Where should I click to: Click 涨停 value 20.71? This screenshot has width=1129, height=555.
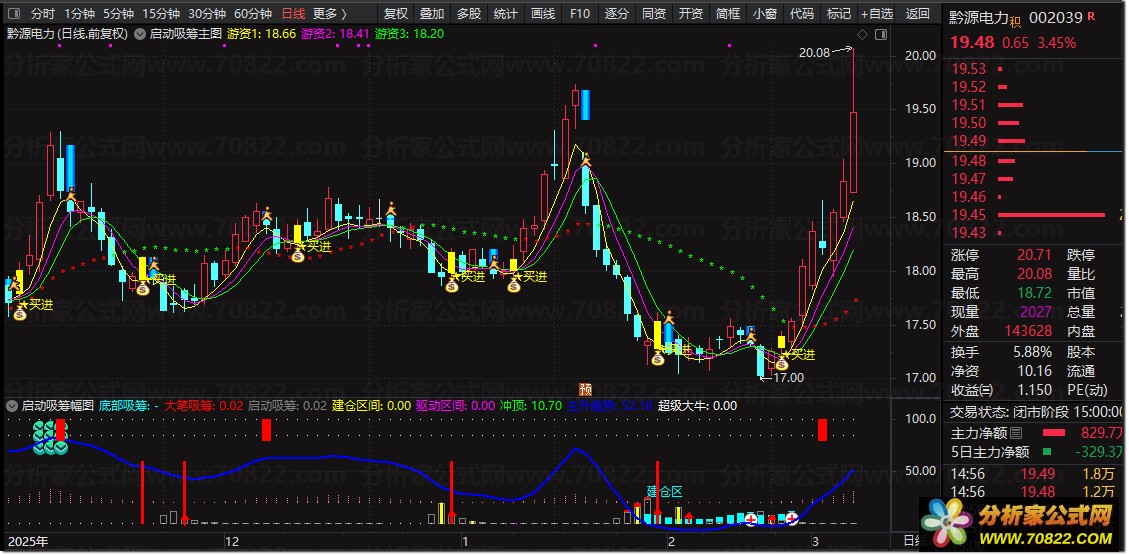(x=1035, y=255)
